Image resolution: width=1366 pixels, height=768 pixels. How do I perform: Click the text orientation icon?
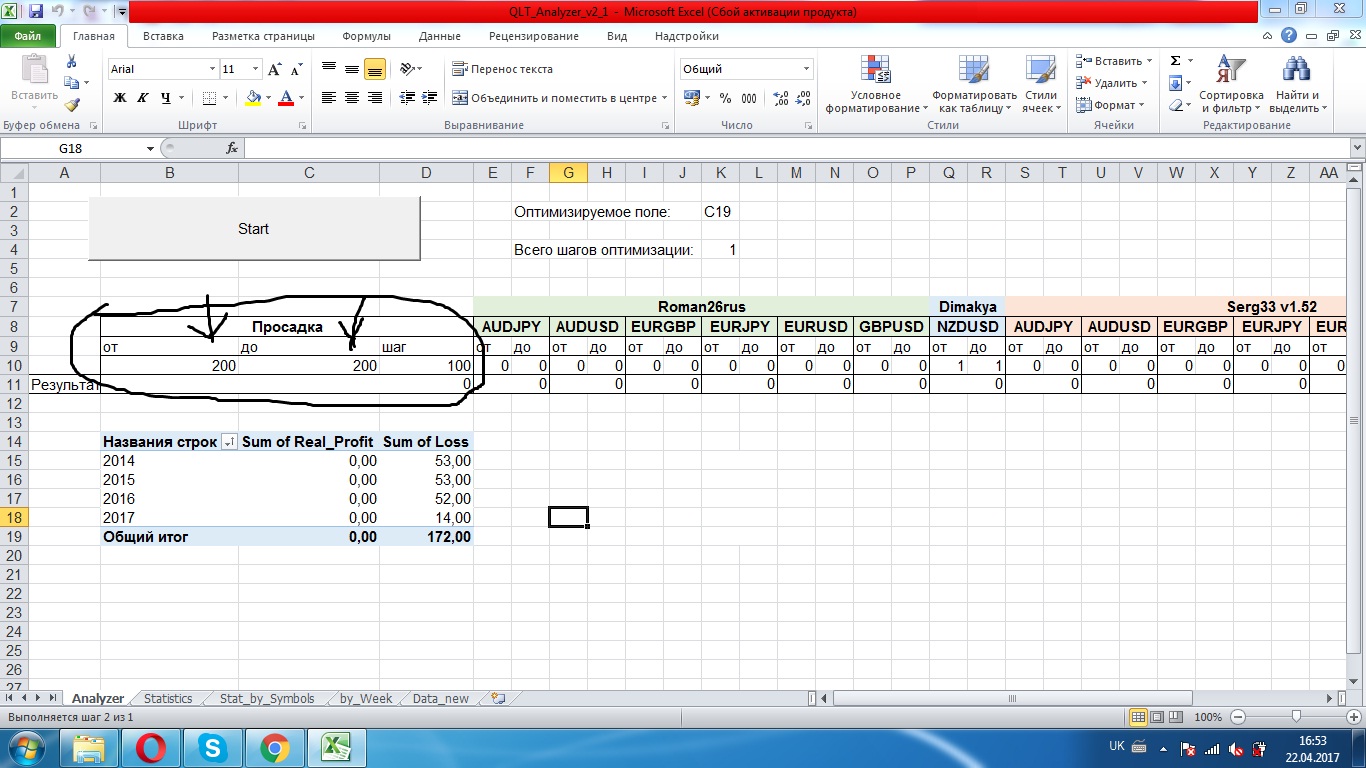point(406,69)
